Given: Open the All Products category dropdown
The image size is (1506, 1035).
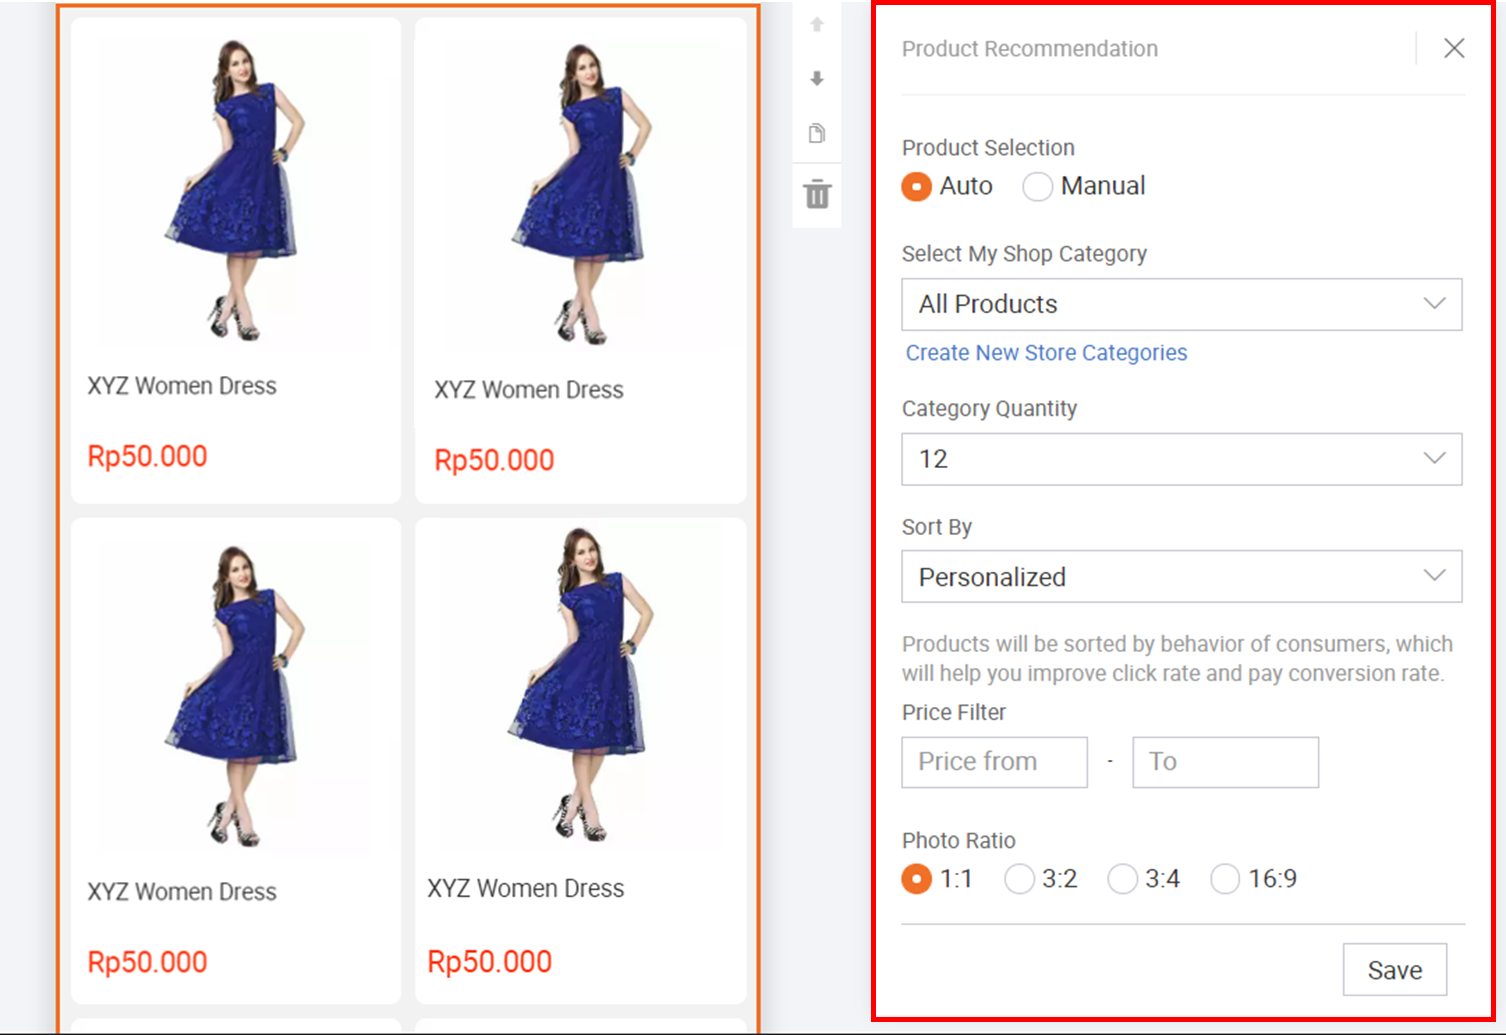Looking at the screenshot, I should point(1181,304).
